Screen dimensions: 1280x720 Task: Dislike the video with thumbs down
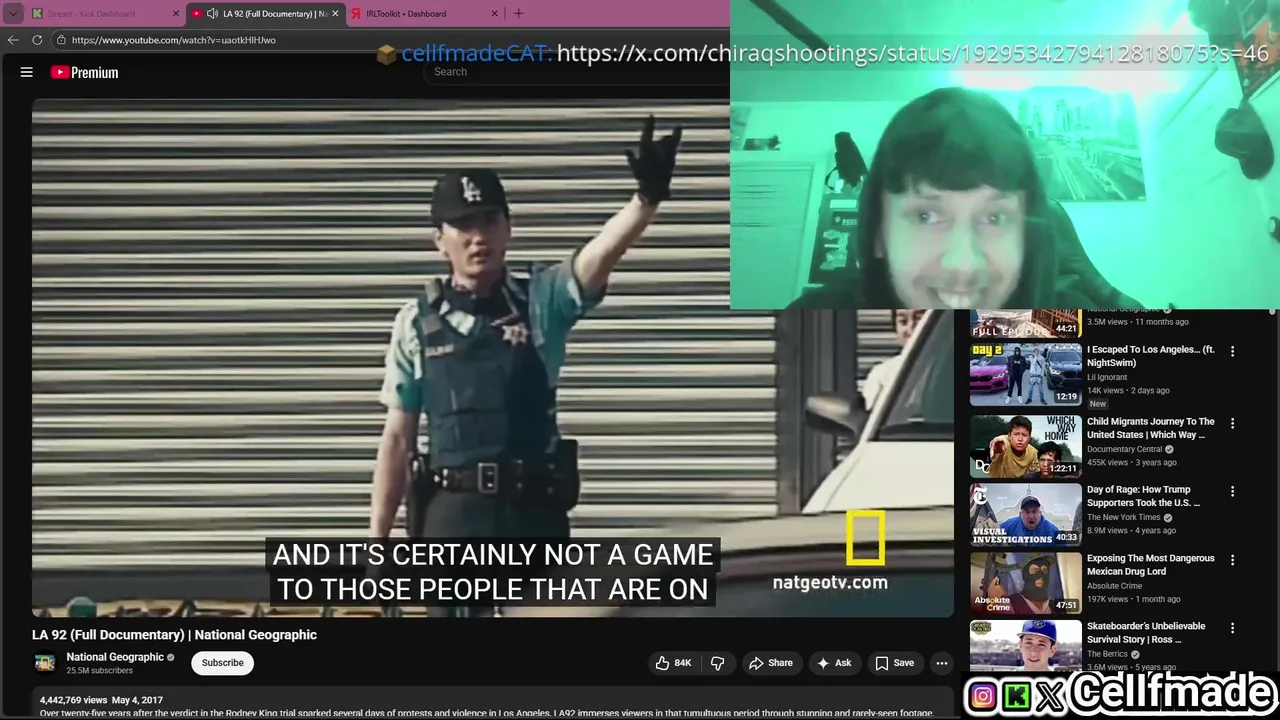[717, 663]
